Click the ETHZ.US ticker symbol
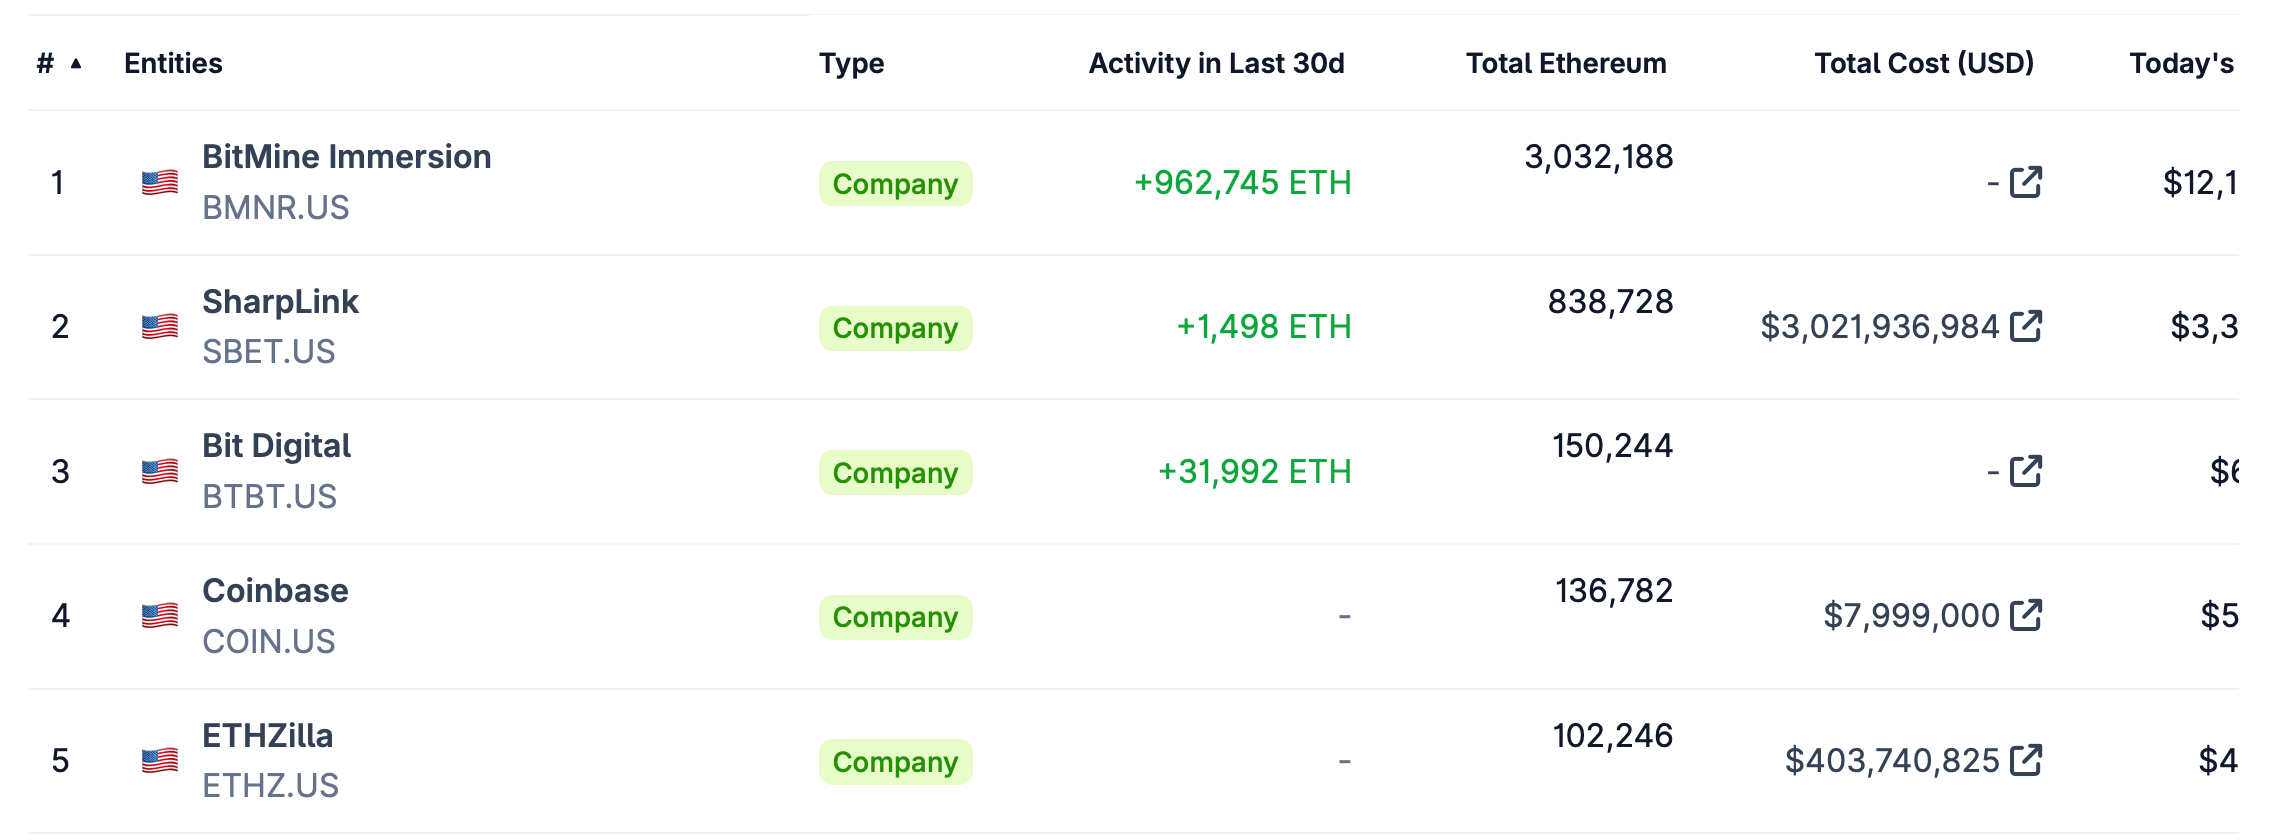 [270, 786]
